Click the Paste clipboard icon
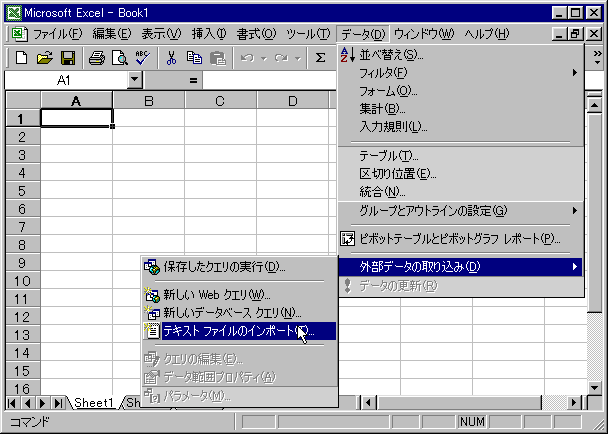608x434 pixels. click(x=218, y=58)
